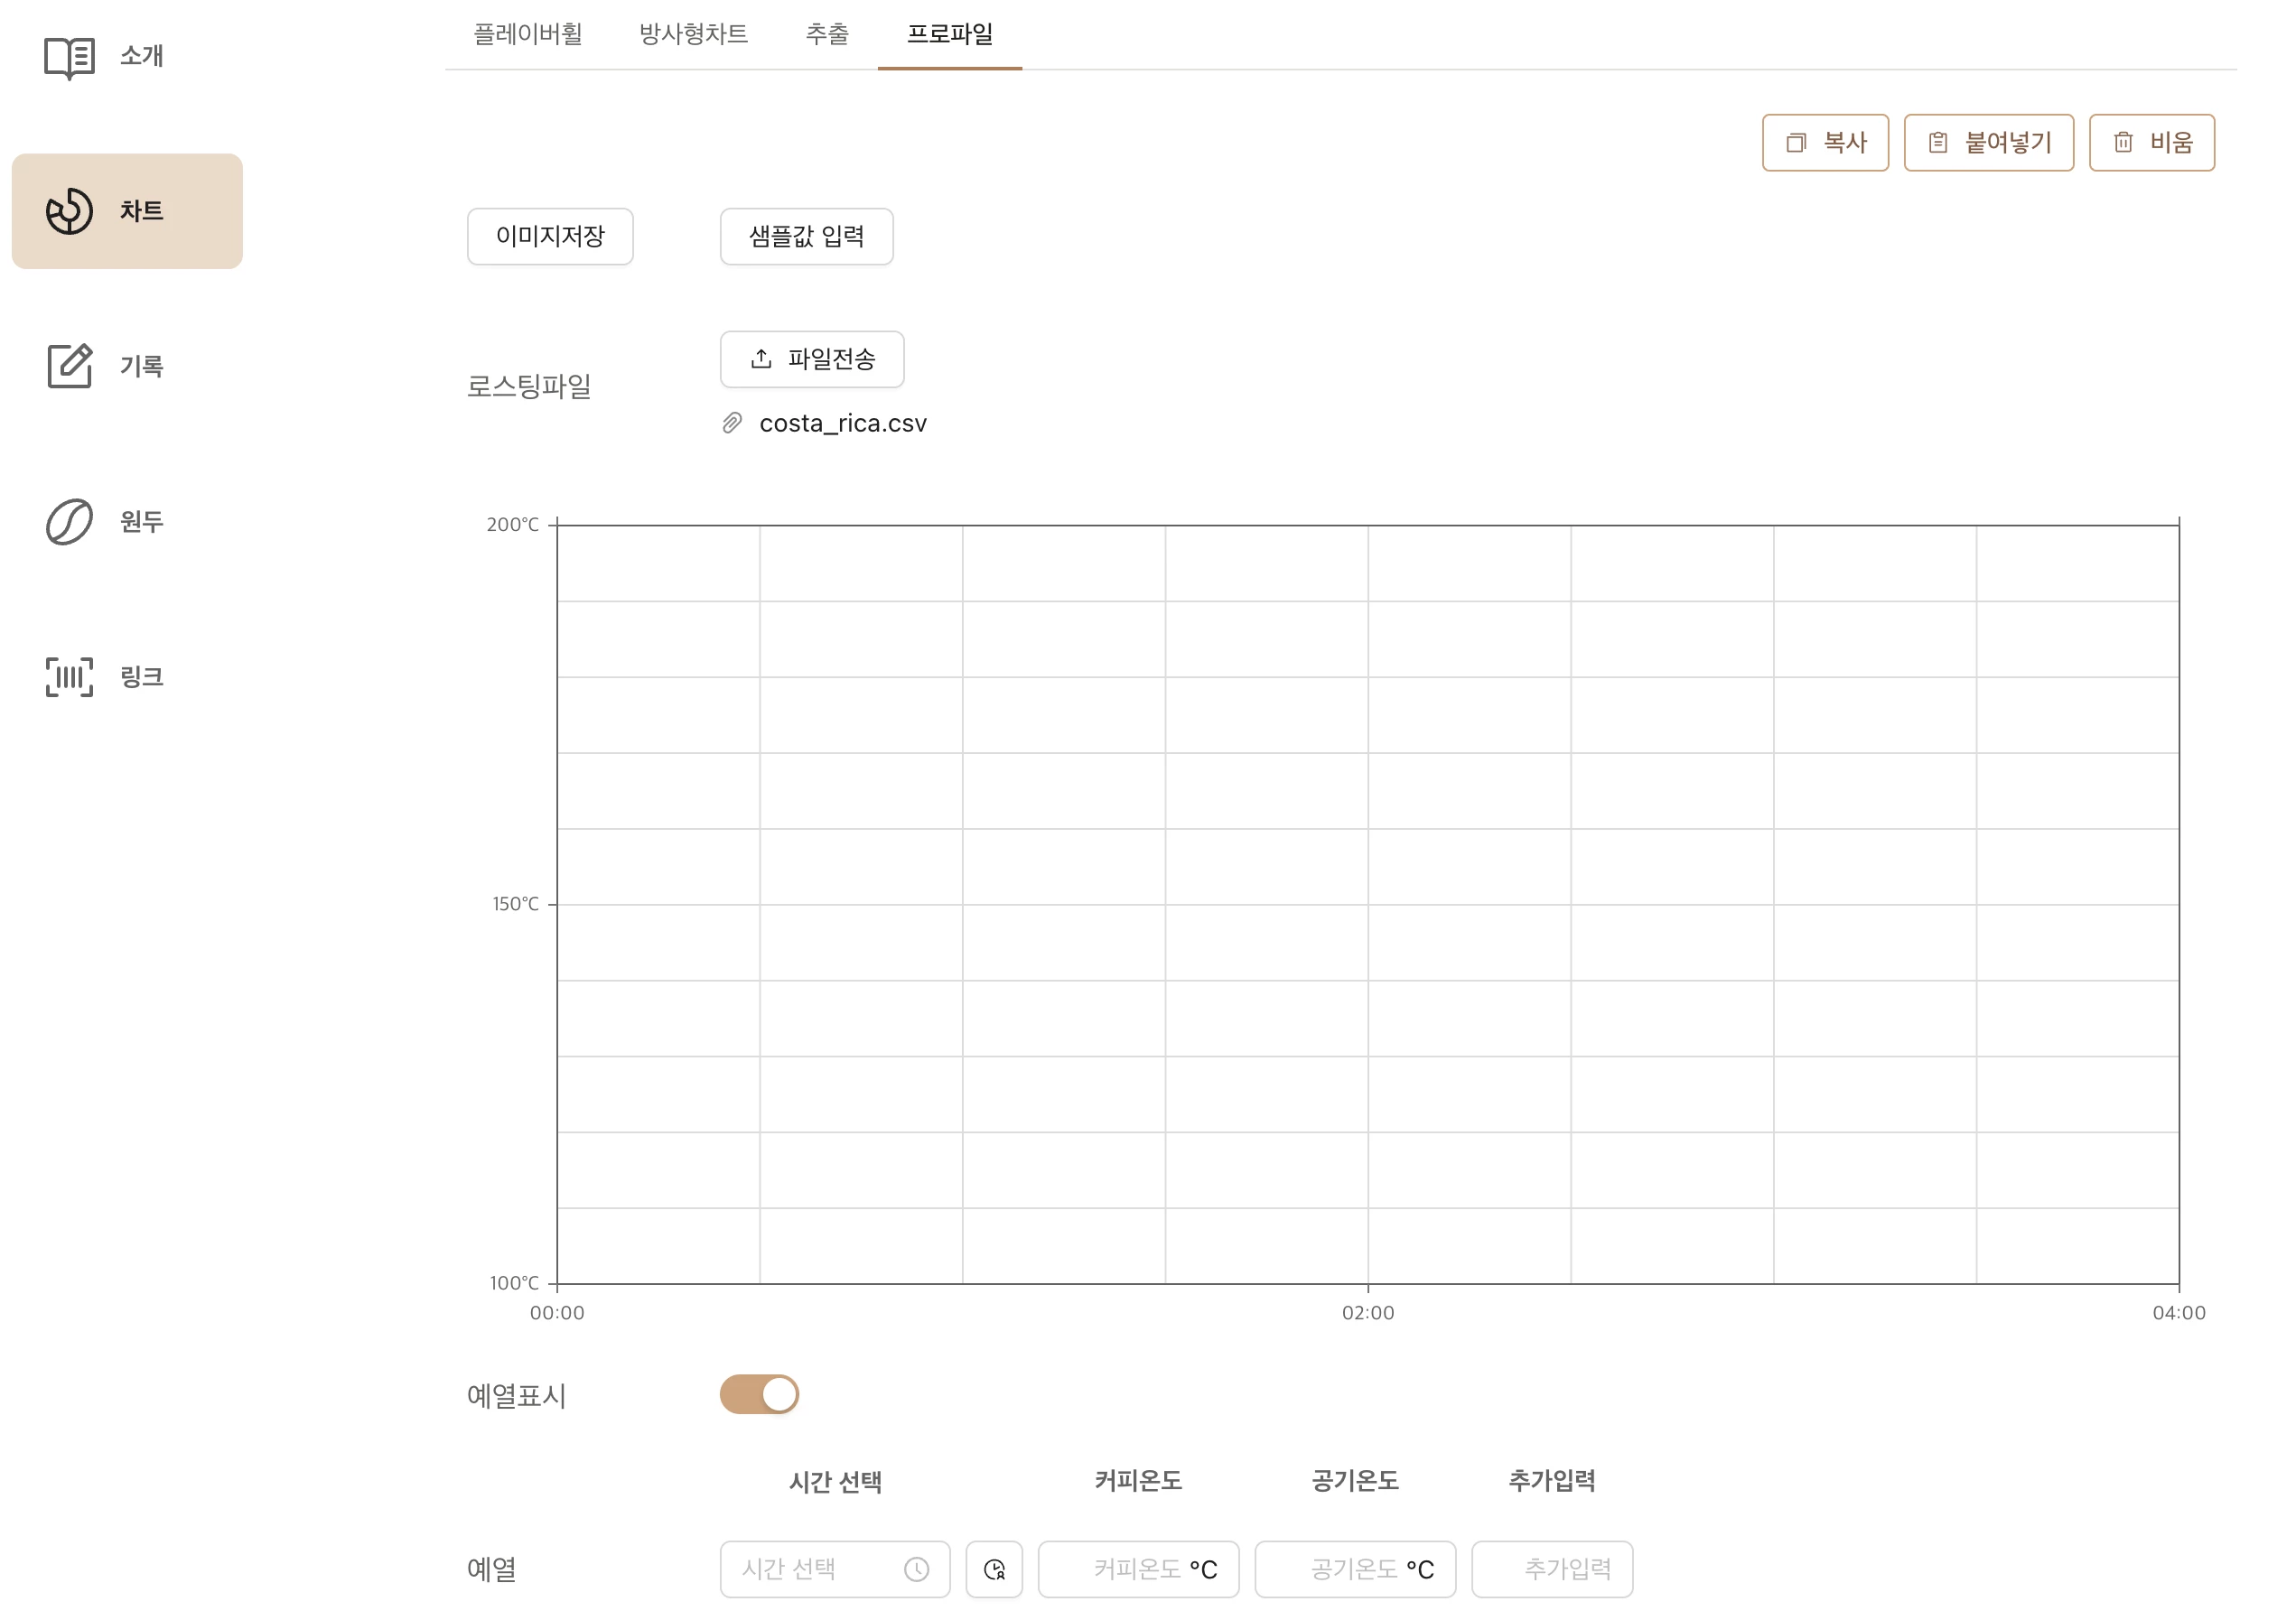Click the 파일전송 upload button
The width and height of the screenshot is (2296, 1620).
pos(812,359)
